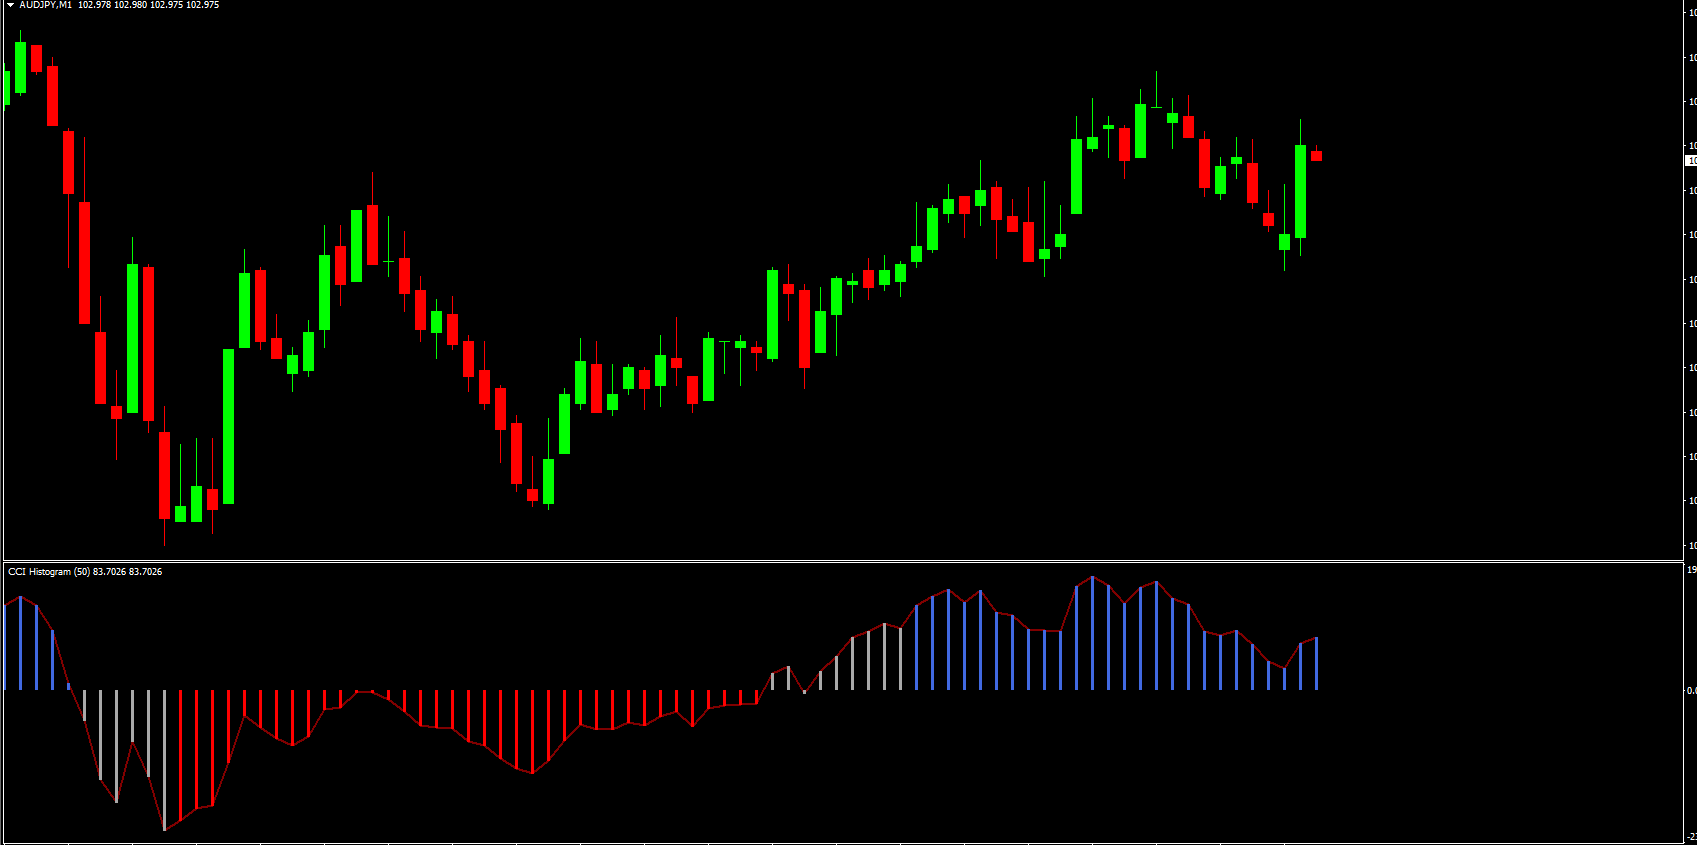Click the triangle arrow beside AUDJPY,M1
The height and width of the screenshot is (845, 1697).
[x=10, y=5]
